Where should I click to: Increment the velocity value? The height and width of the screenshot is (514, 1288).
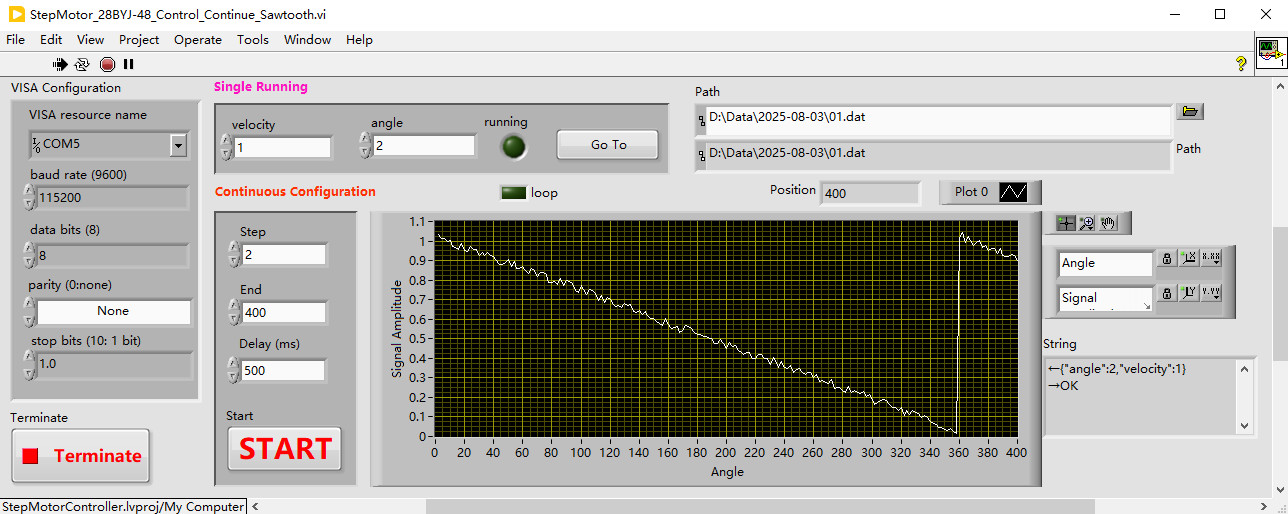click(x=225, y=141)
